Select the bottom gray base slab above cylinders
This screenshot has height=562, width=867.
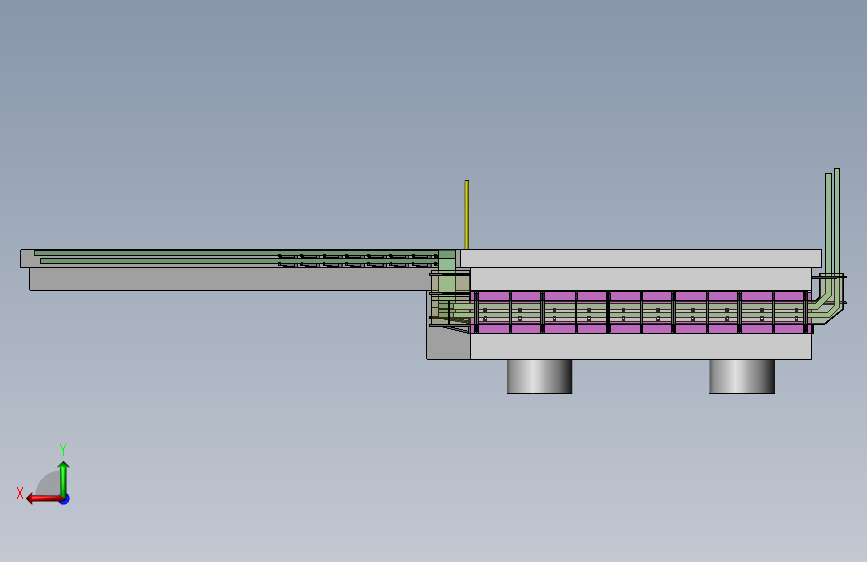point(641,347)
